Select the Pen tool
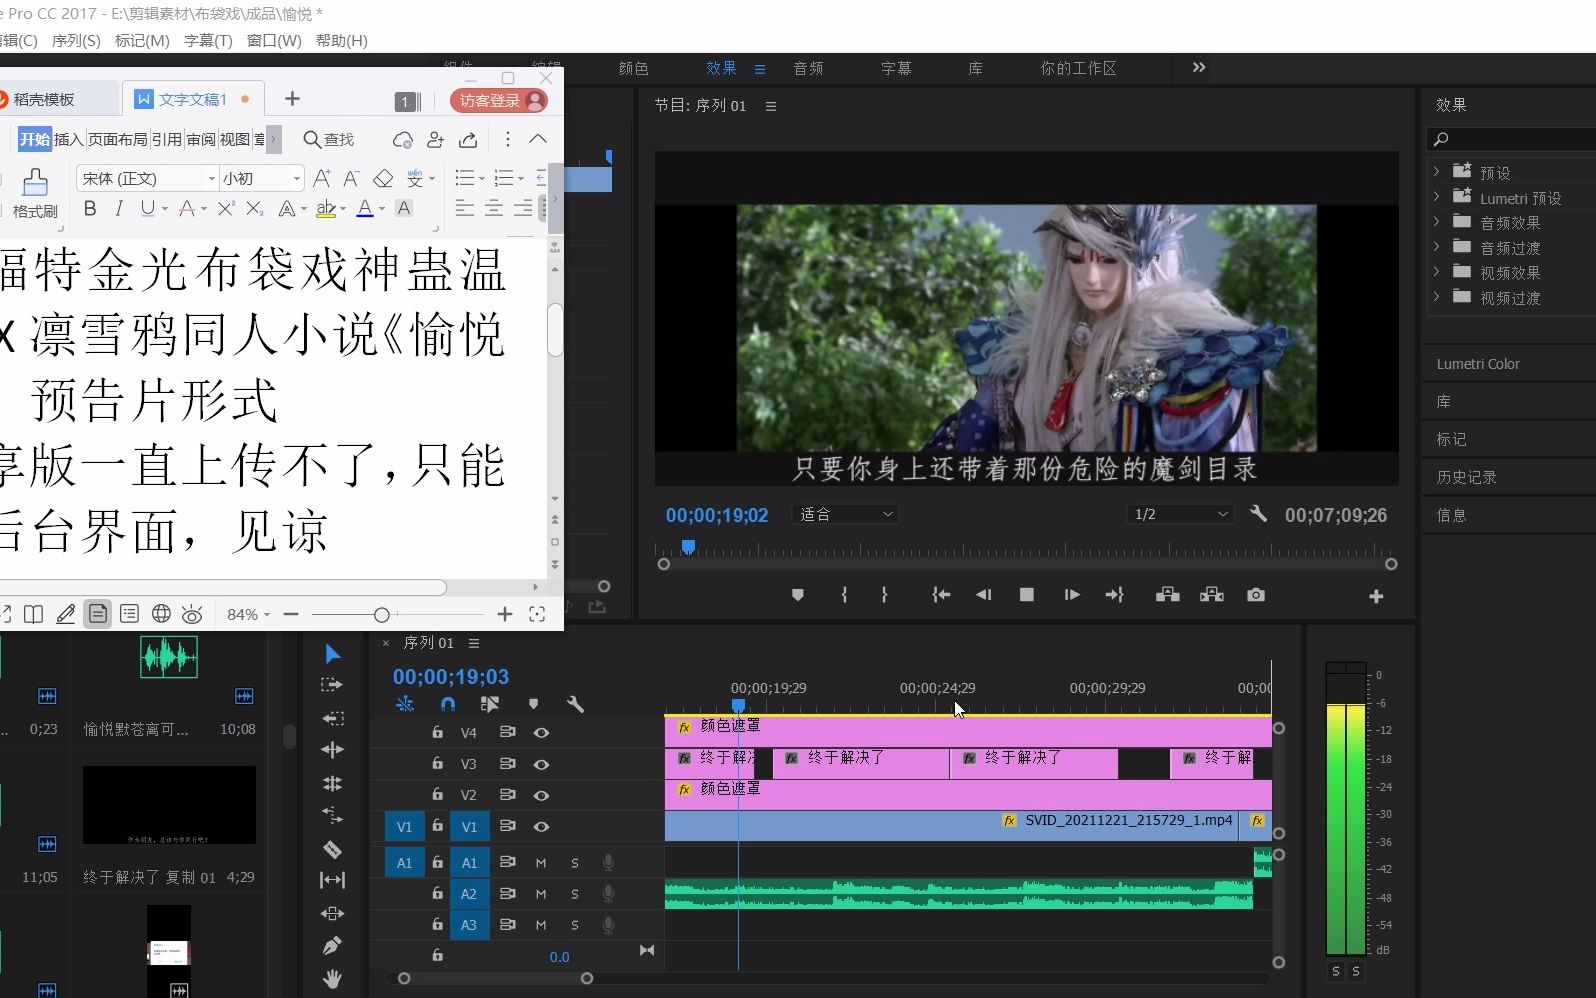Viewport: 1596px width, 998px height. pos(333,945)
